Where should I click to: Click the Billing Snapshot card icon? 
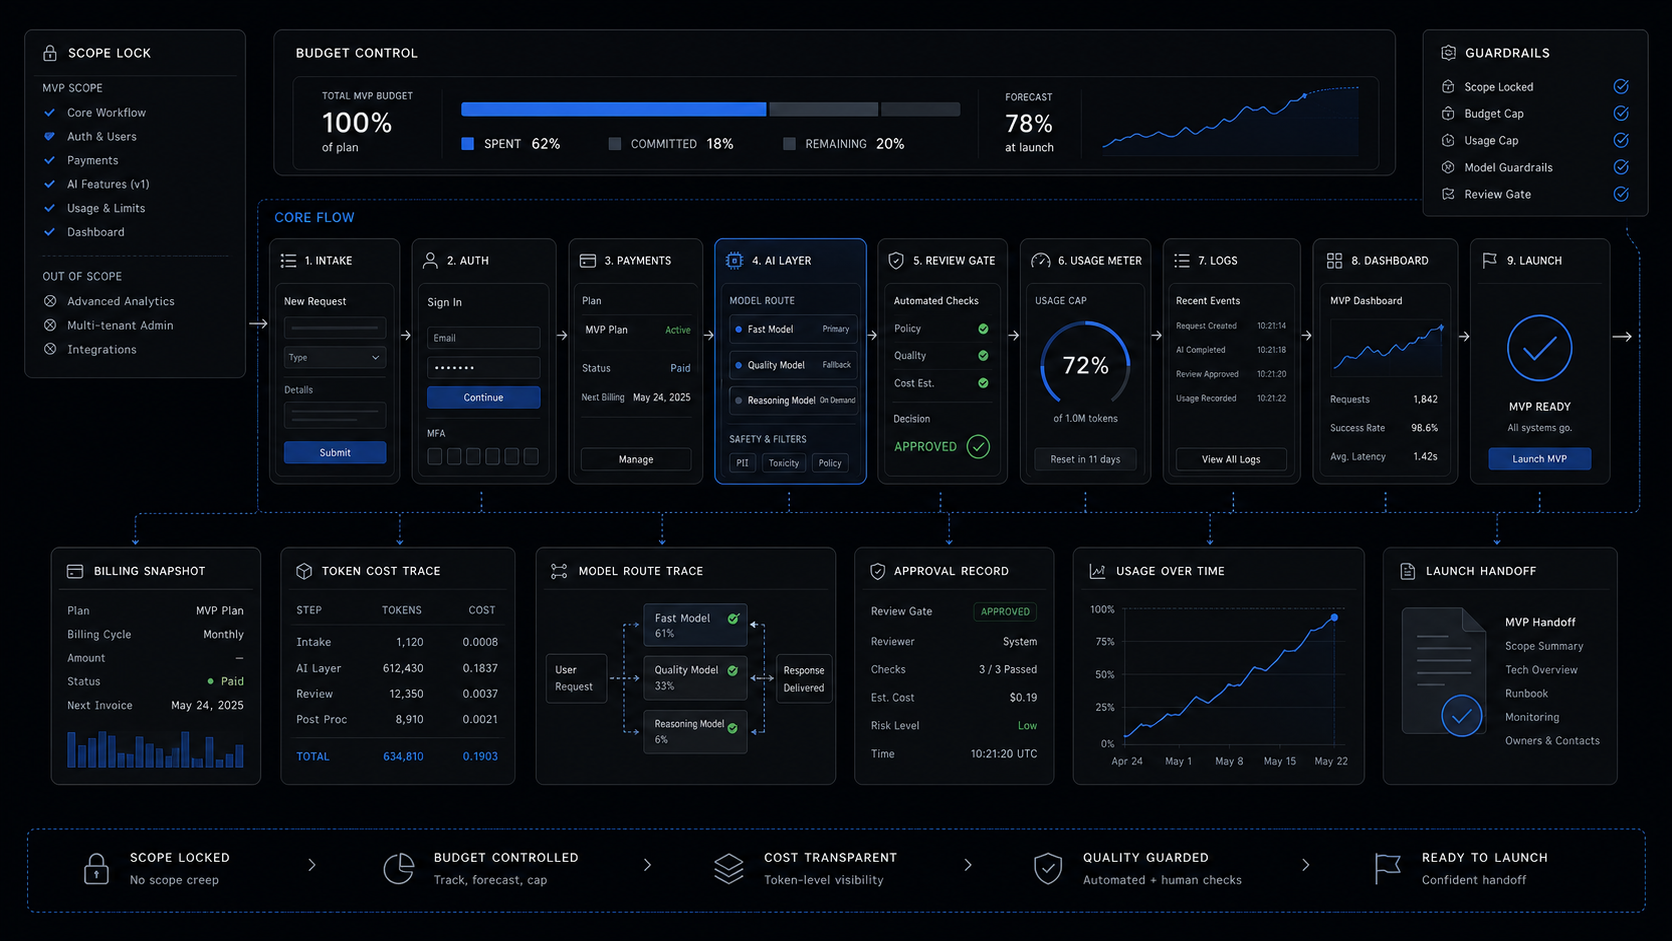click(75, 571)
